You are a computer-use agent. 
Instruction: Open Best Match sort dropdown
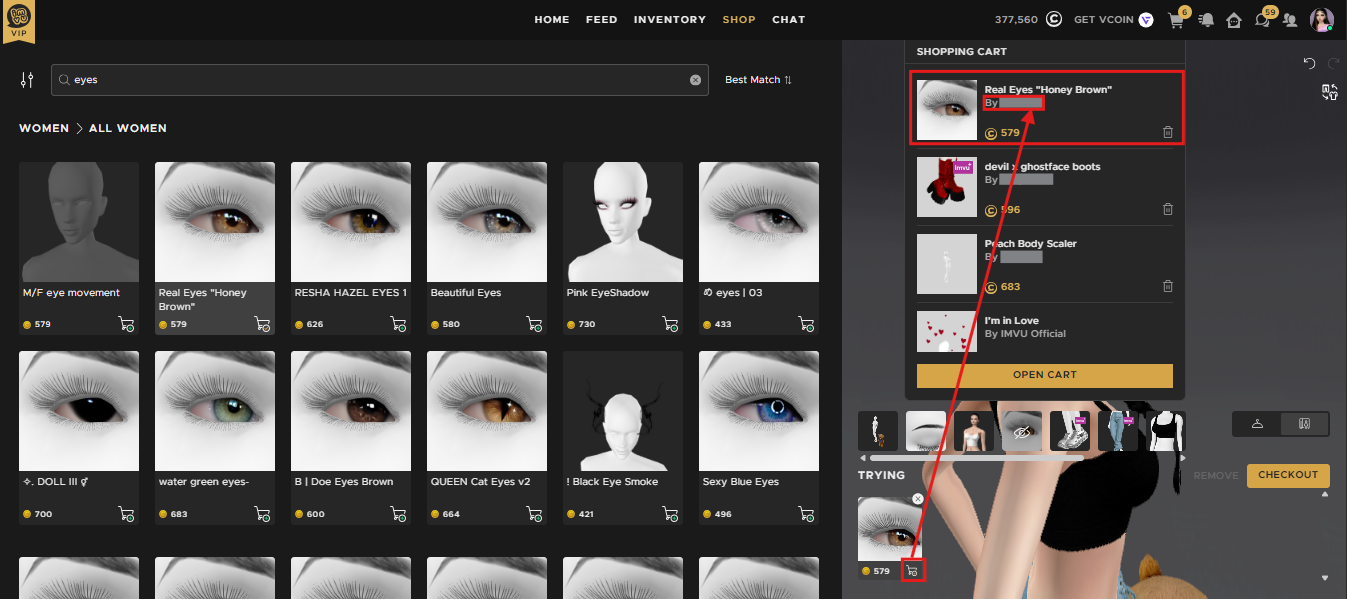click(x=758, y=80)
